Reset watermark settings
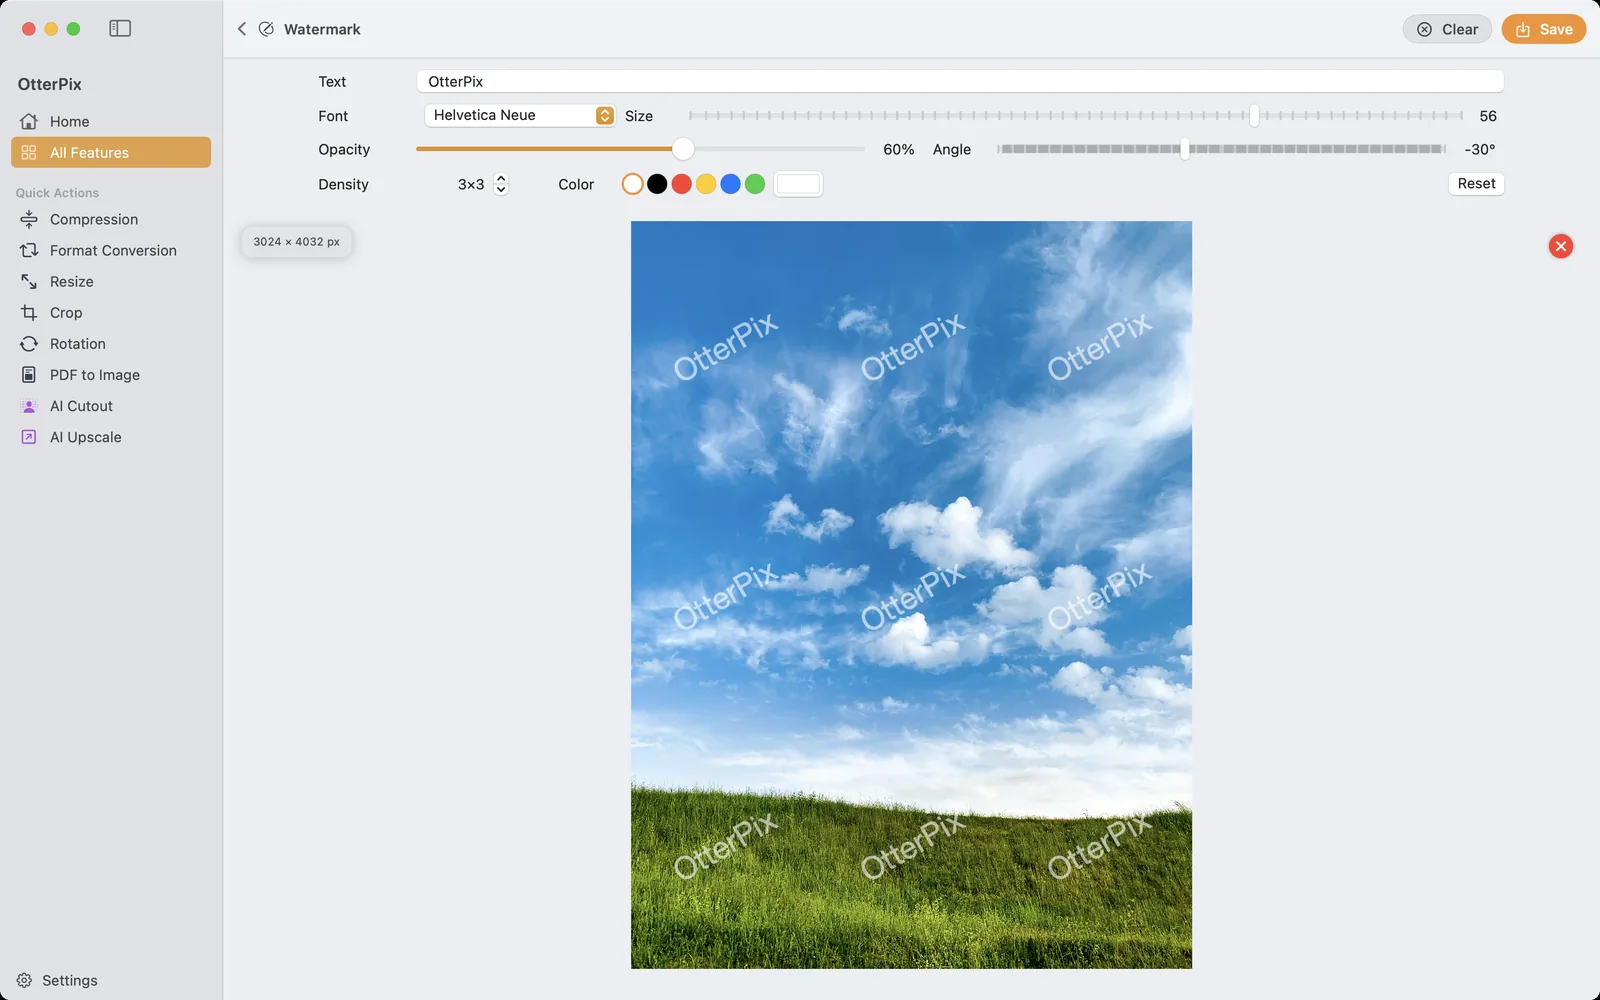Viewport: 1600px width, 1000px height. pos(1476,183)
